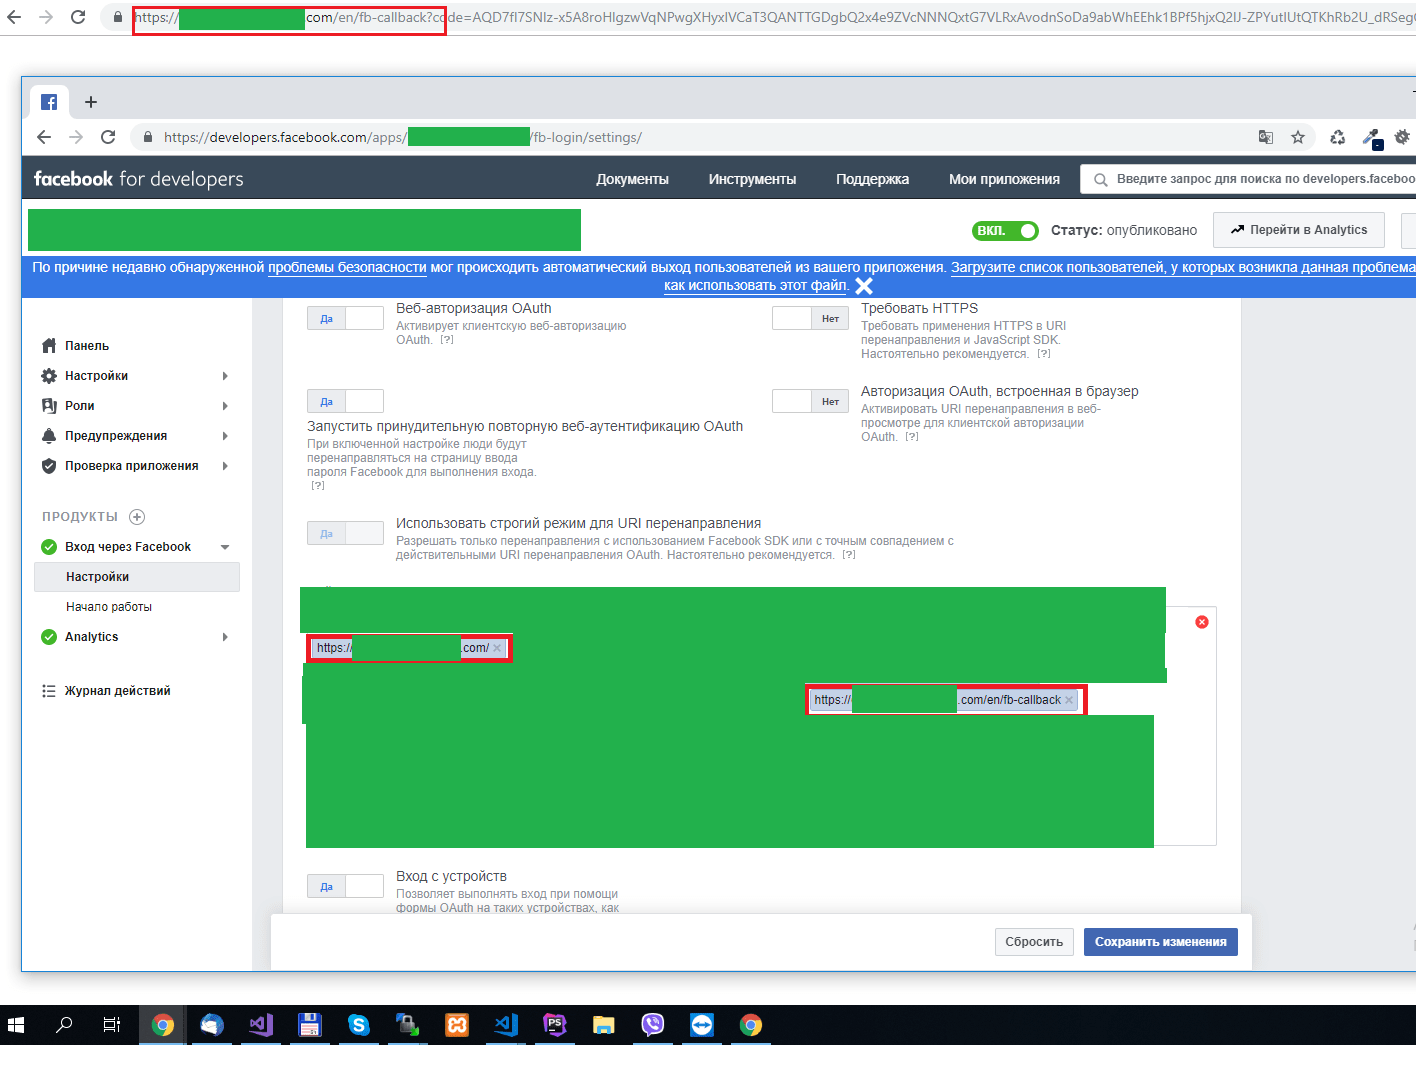Viewport: 1416px width, 1080px height.
Task: Expand the Analytics sidebar arrow
Action: tap(225, 637)
